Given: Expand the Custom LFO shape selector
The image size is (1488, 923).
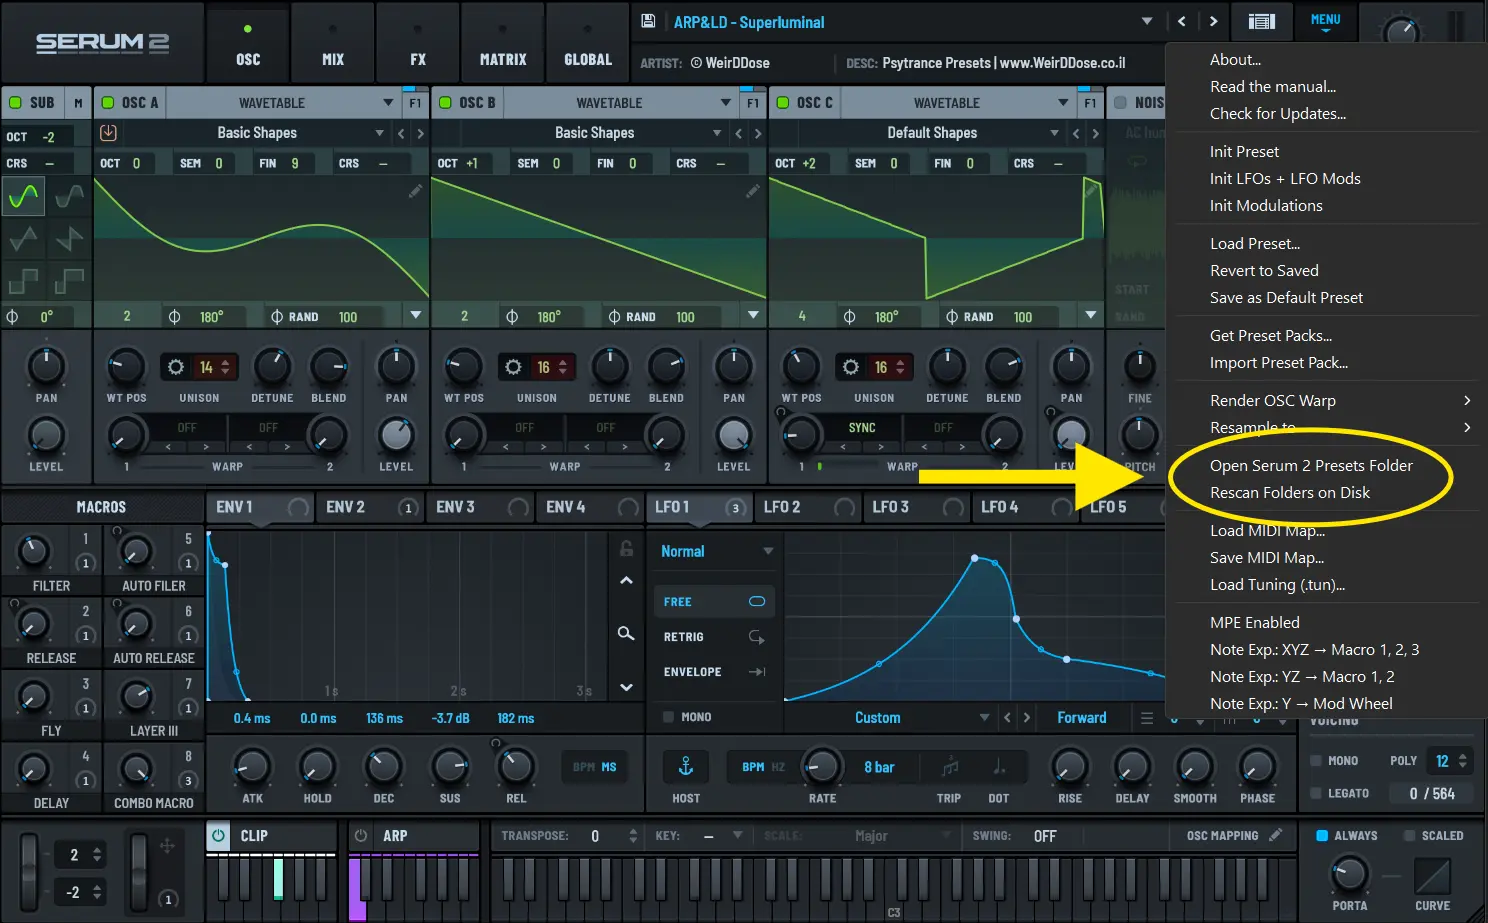Looking at the screenshot, I should coord(983,717).
